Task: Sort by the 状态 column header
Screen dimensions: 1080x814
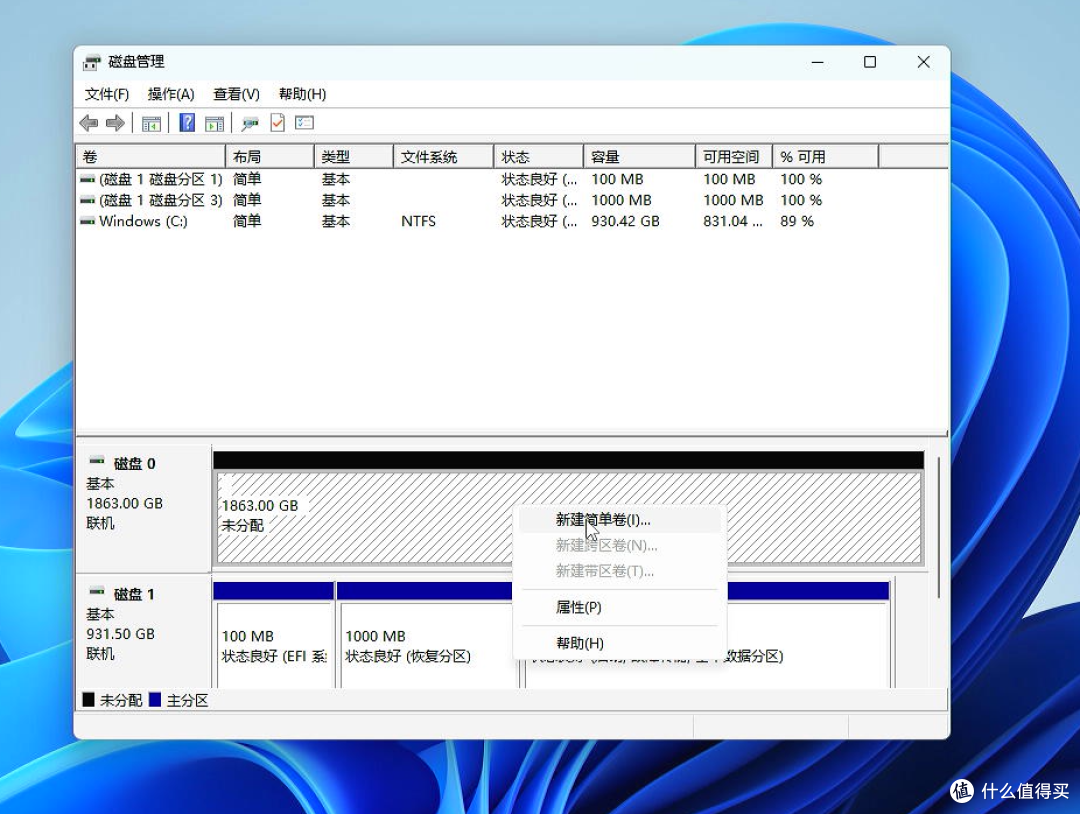Action: coord(539,157)
